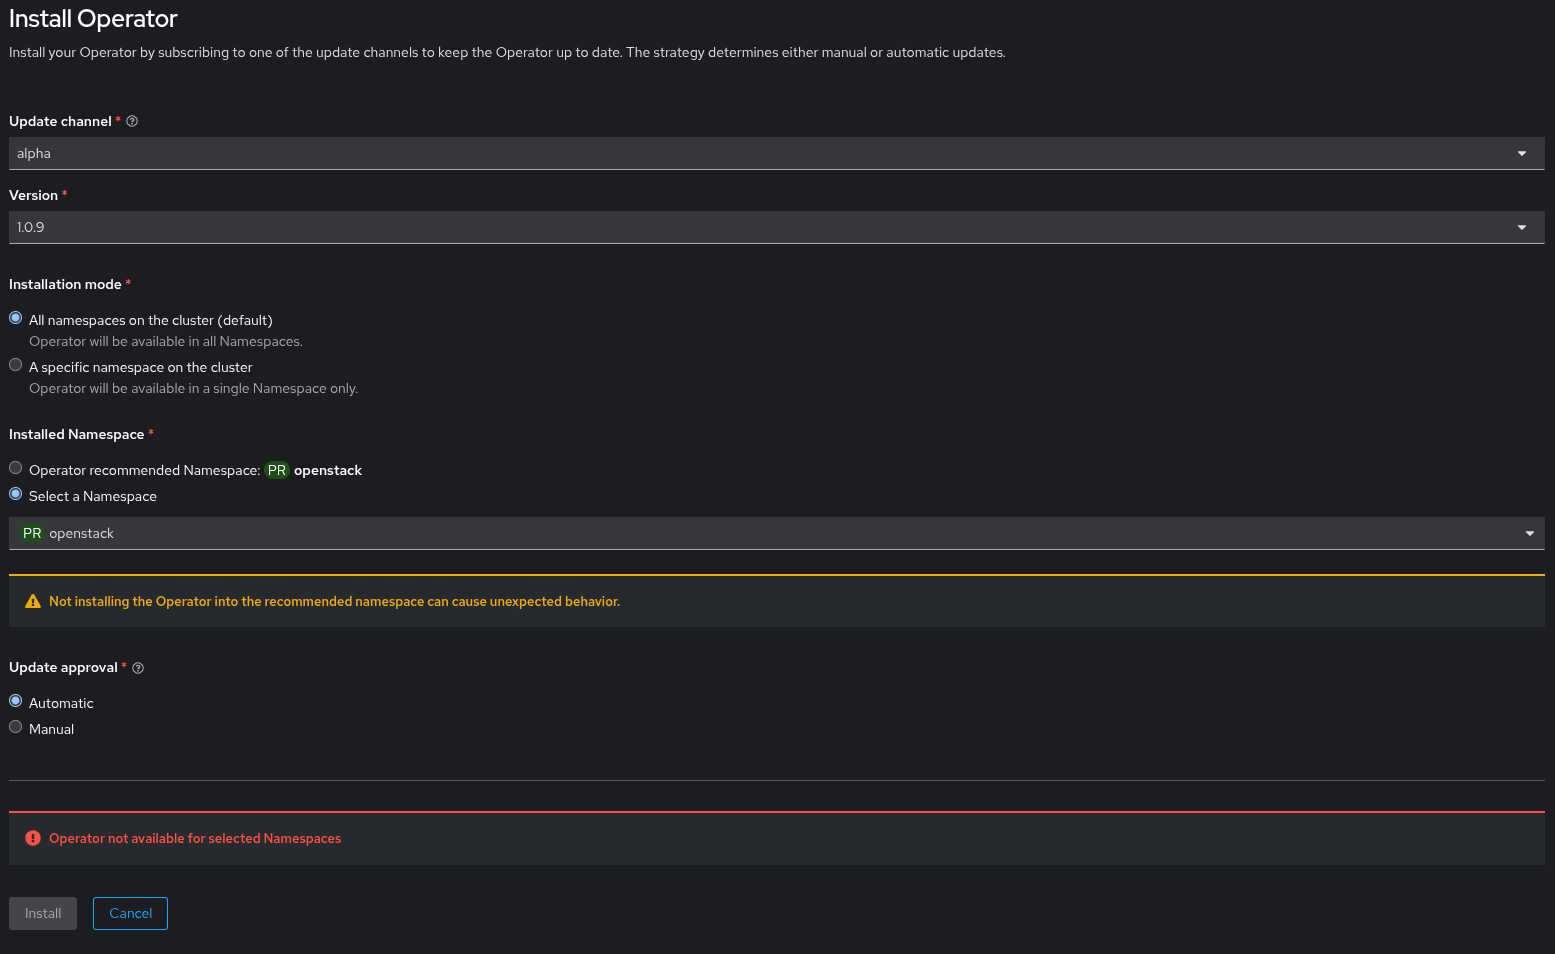This screenshot has width=1555, height=954.
Task: Click PR badge in namespace dropdown
Action: click(32, 534)
